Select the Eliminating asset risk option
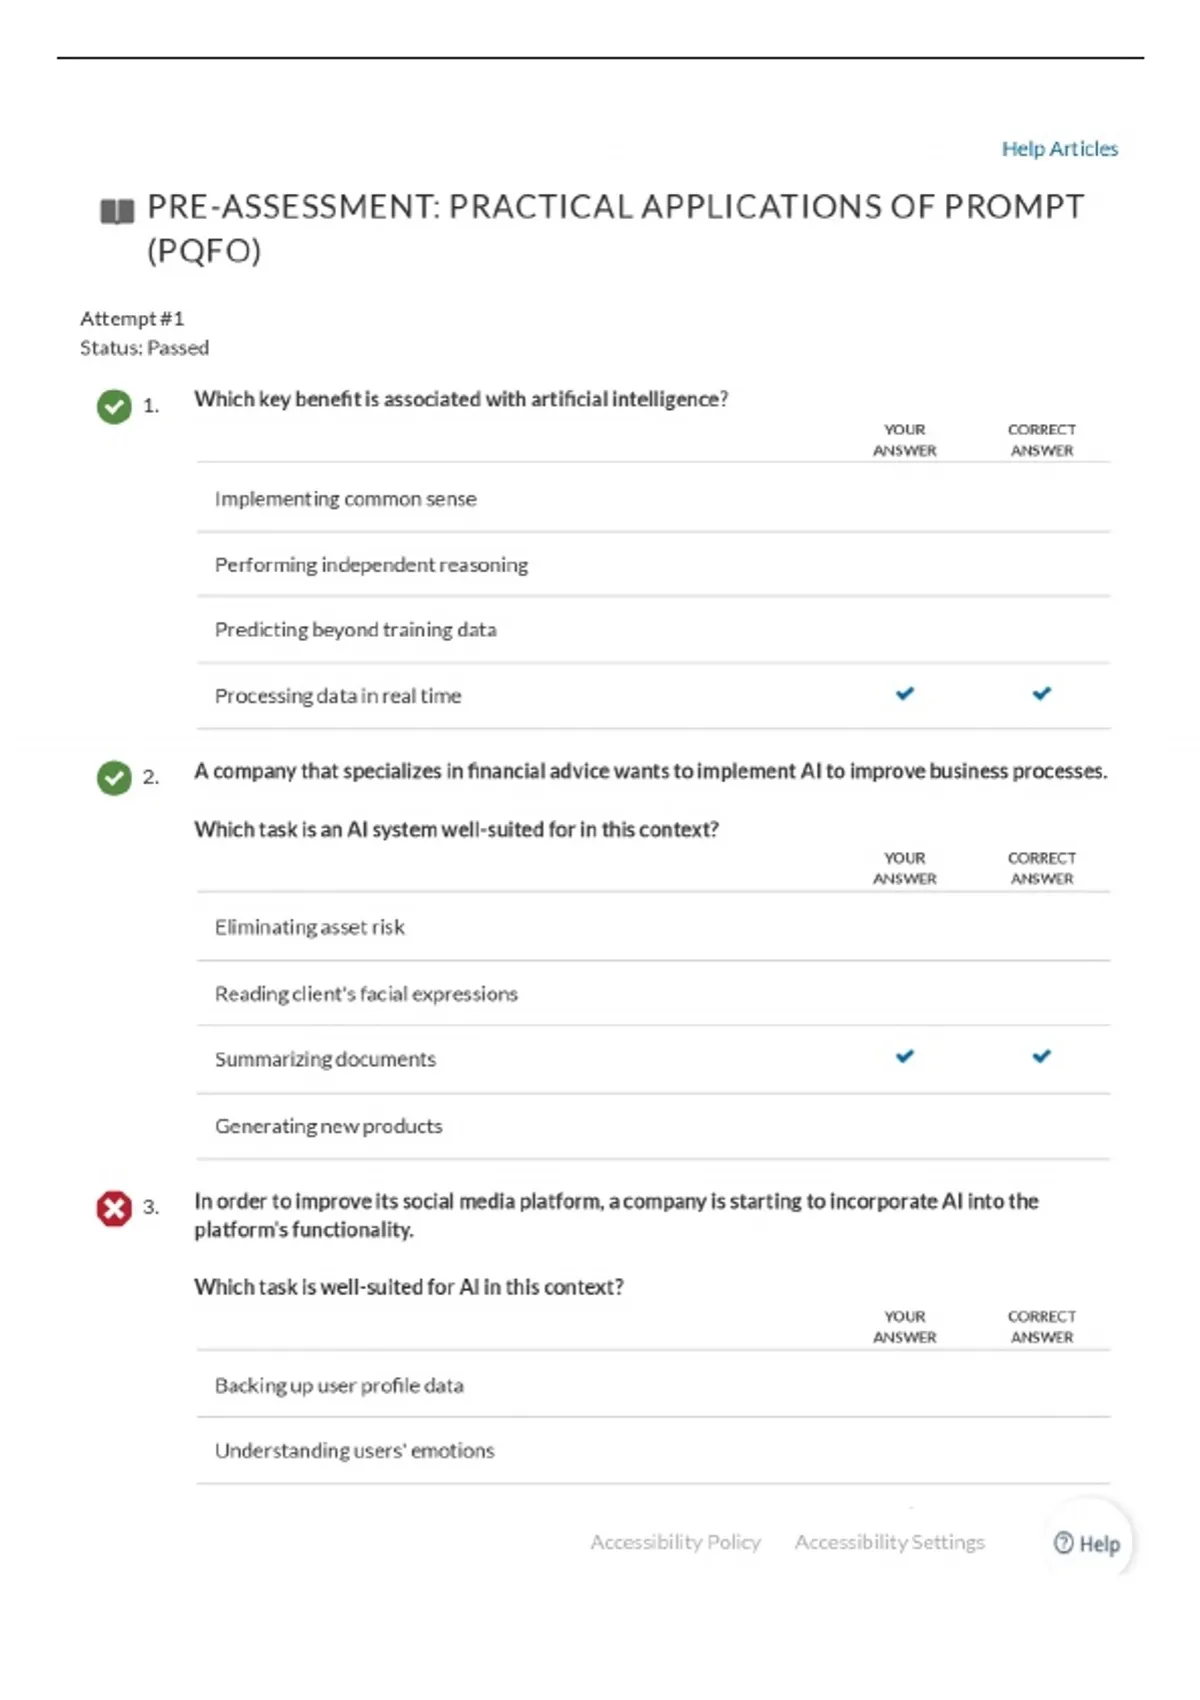Image resolution: width=1200 pixels, height=1700 pixels. click(x=653, y=927)
